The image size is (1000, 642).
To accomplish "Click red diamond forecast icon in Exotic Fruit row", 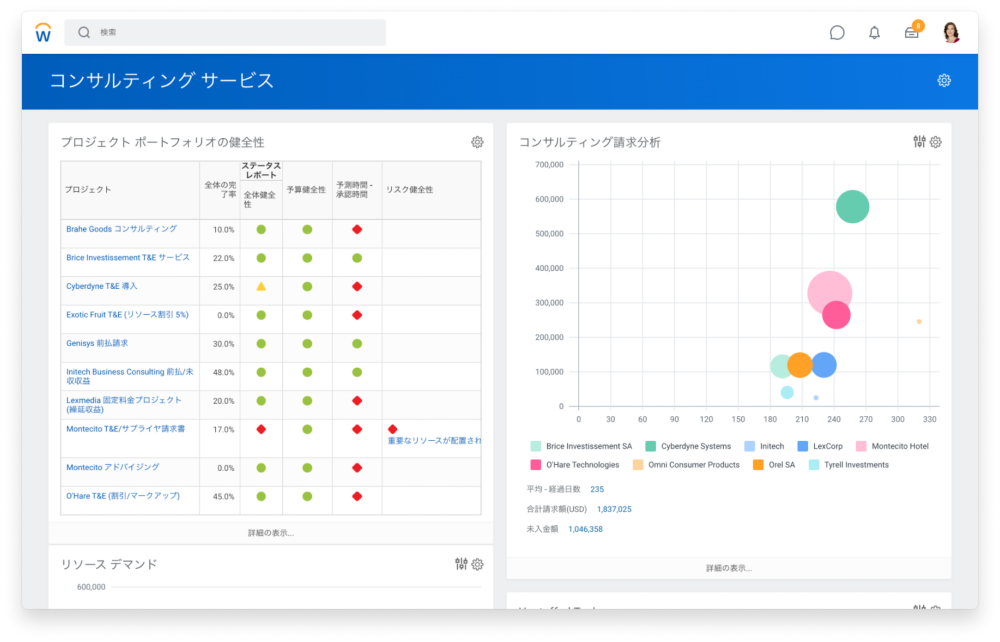I will (x=357, y=315).
